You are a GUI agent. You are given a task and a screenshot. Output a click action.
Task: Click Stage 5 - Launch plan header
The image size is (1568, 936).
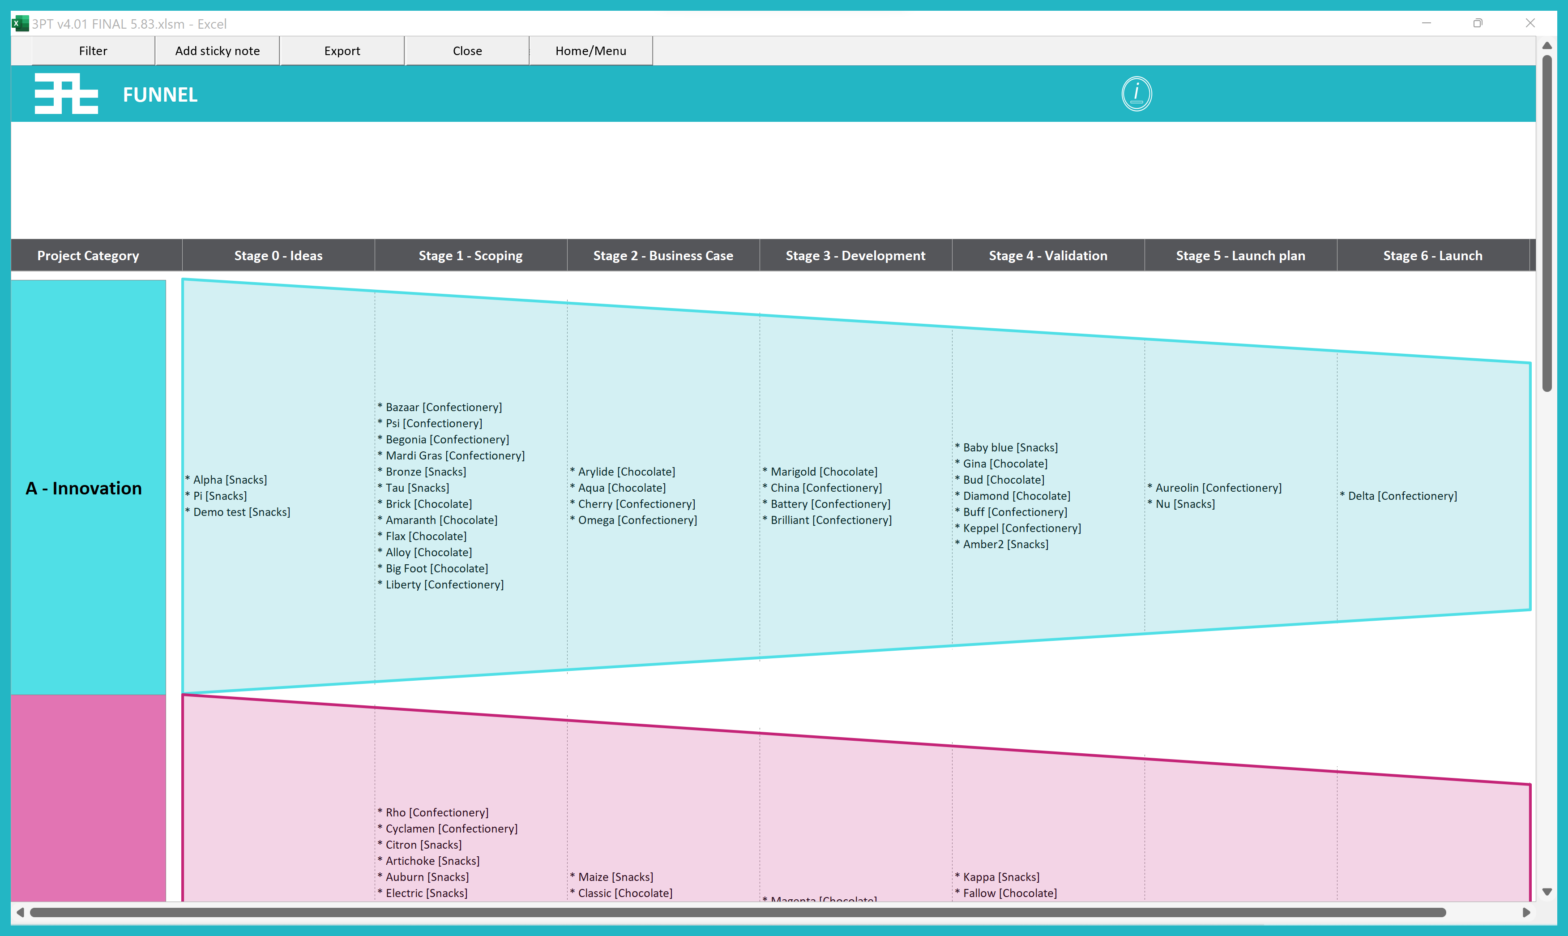click(1241, 256)
